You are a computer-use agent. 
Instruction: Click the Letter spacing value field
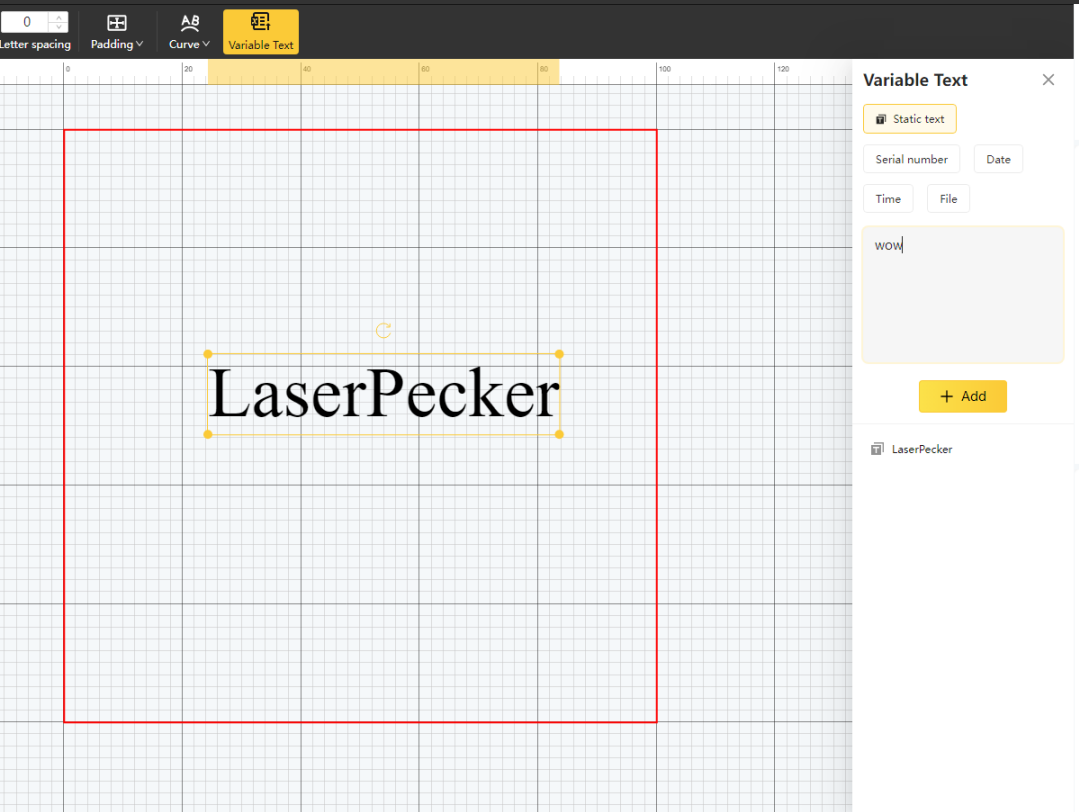(x=25, y=22)
